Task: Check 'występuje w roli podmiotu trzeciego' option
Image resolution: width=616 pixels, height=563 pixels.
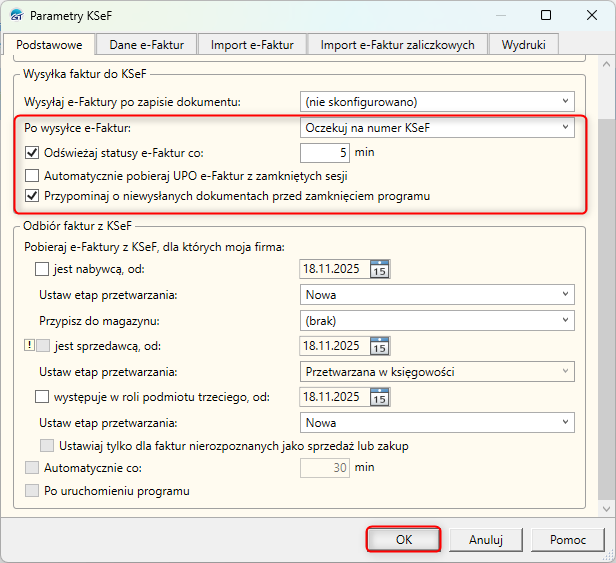Action: coord(42,398)
